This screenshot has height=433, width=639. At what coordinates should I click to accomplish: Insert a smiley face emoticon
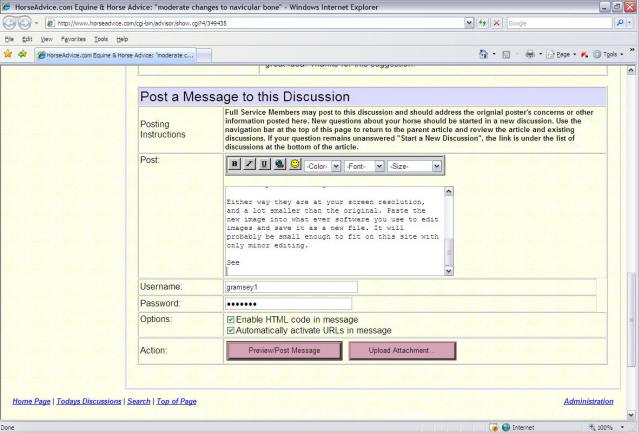click(295, 164)
